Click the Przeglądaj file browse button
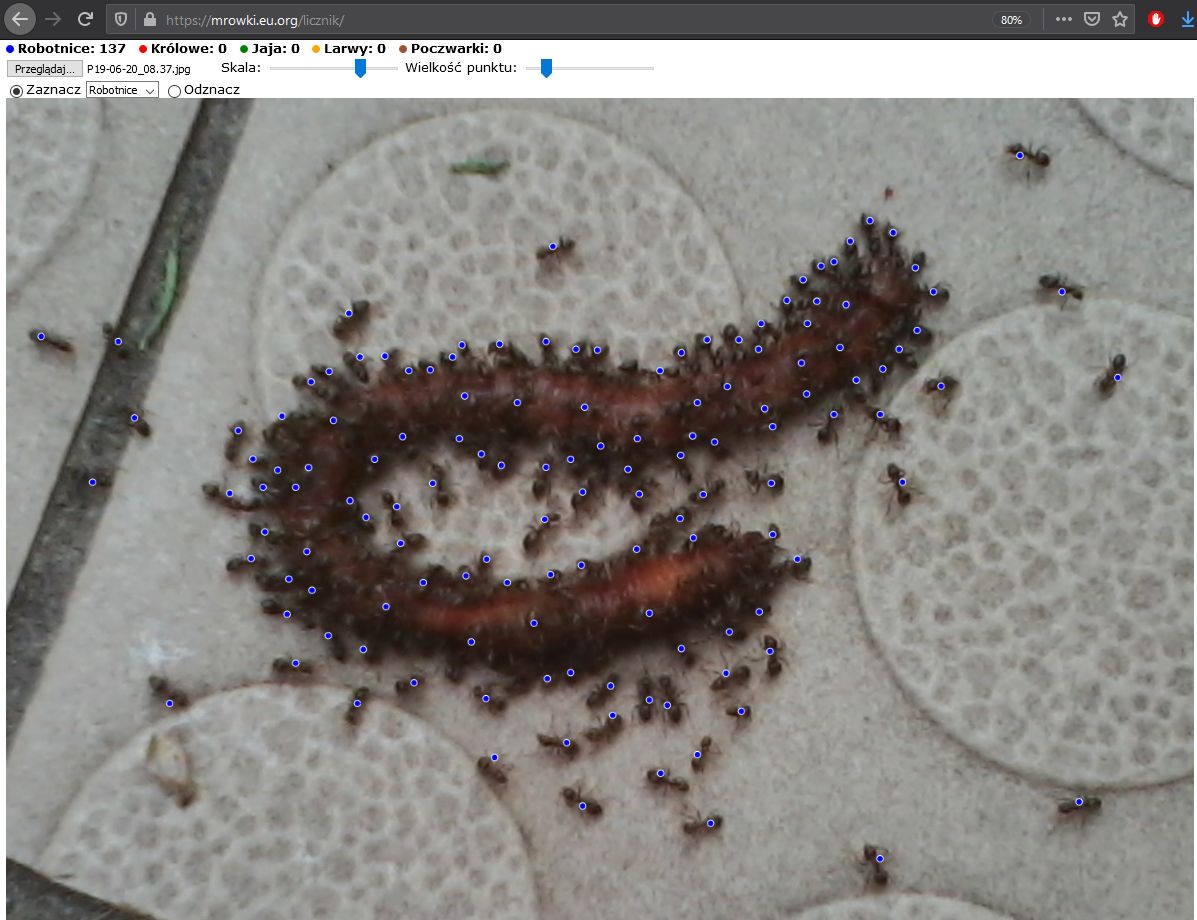The image size is (1197, 920). (x=44, y=69)
